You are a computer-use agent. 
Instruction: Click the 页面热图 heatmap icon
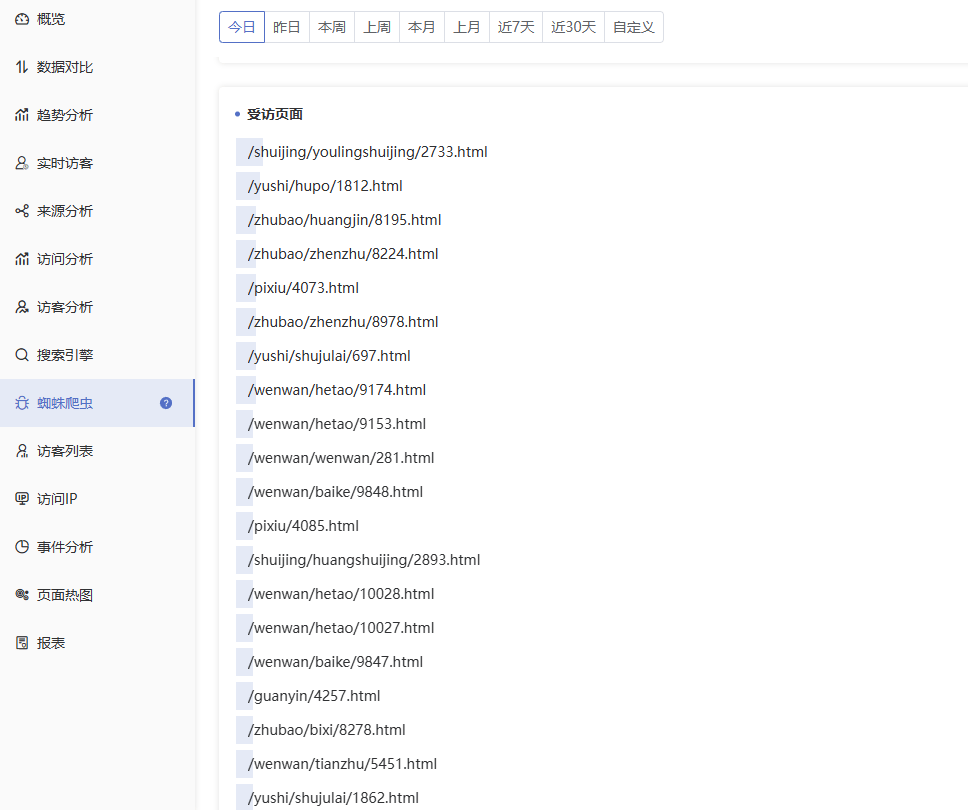[22, 595]
